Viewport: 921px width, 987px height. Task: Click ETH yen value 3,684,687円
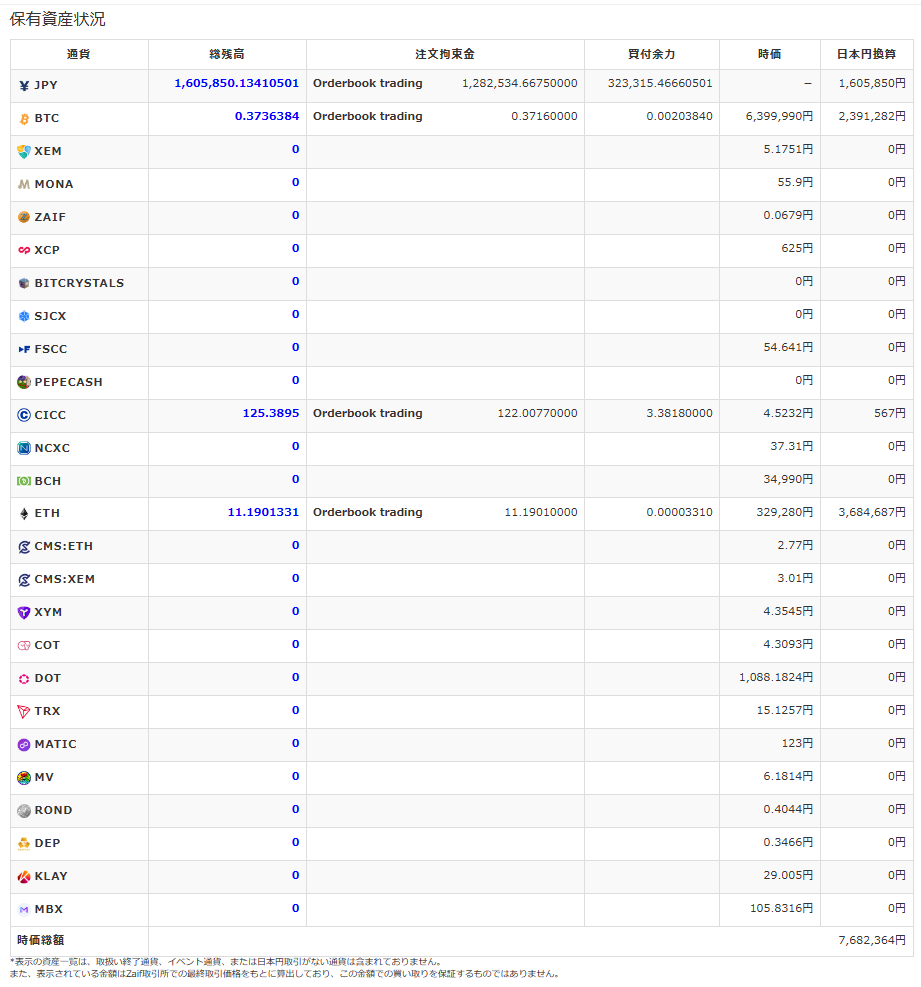pos(872,512)
